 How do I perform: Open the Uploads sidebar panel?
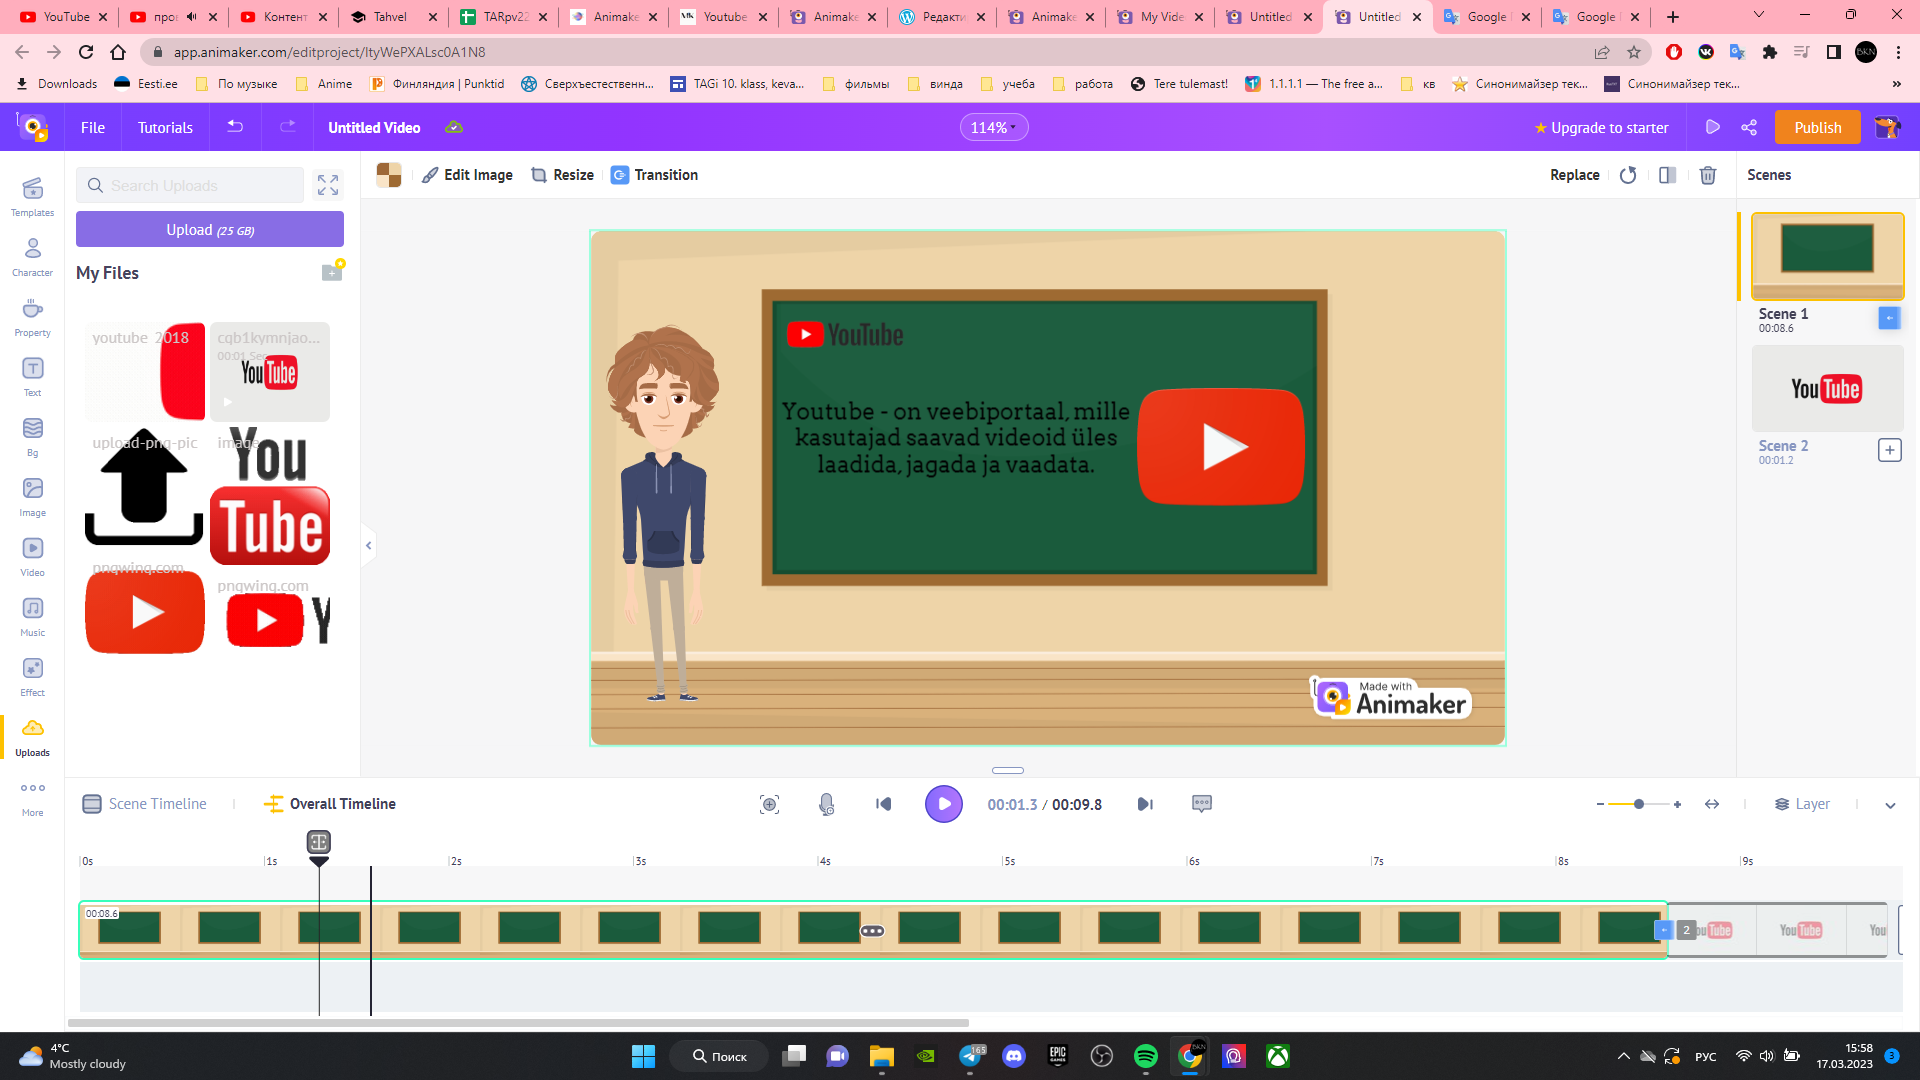pyautogui.click(x=32, y=737)
